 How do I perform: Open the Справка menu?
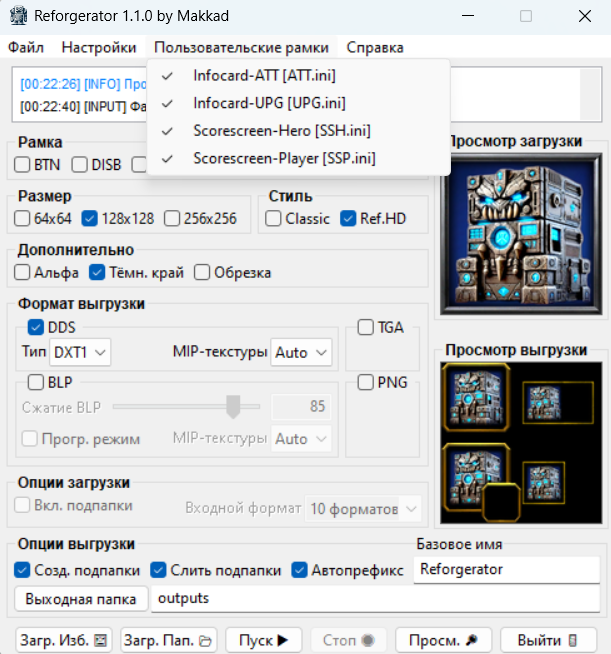tap(375, 48)
